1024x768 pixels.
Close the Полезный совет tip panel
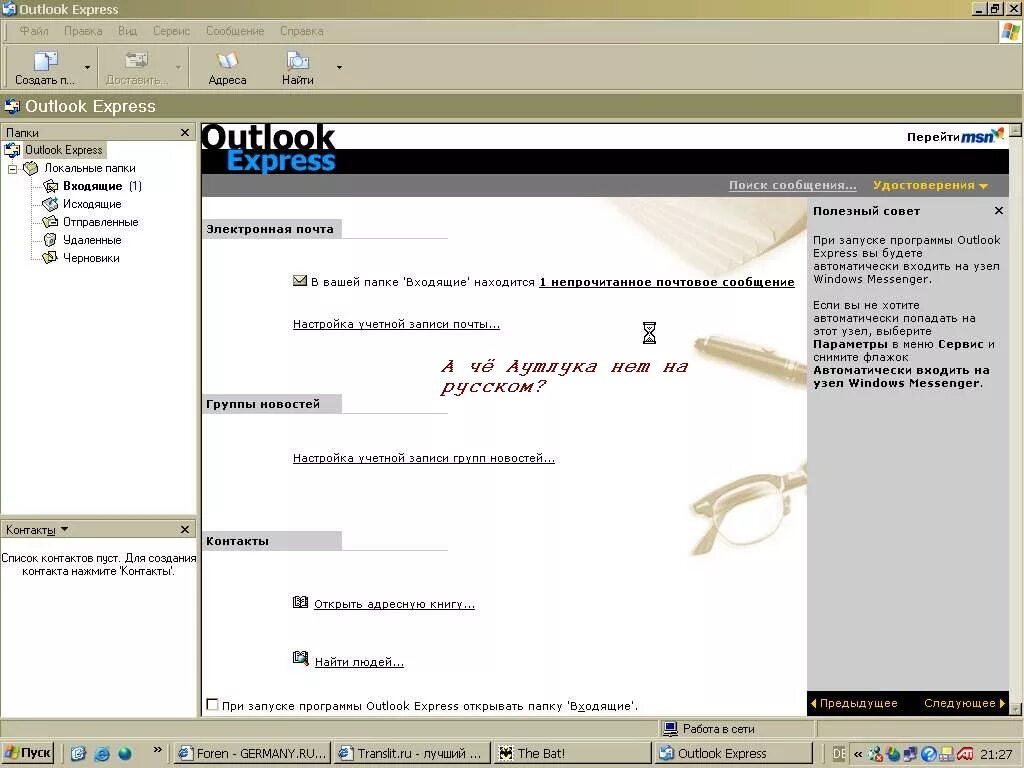pos(999,210)
